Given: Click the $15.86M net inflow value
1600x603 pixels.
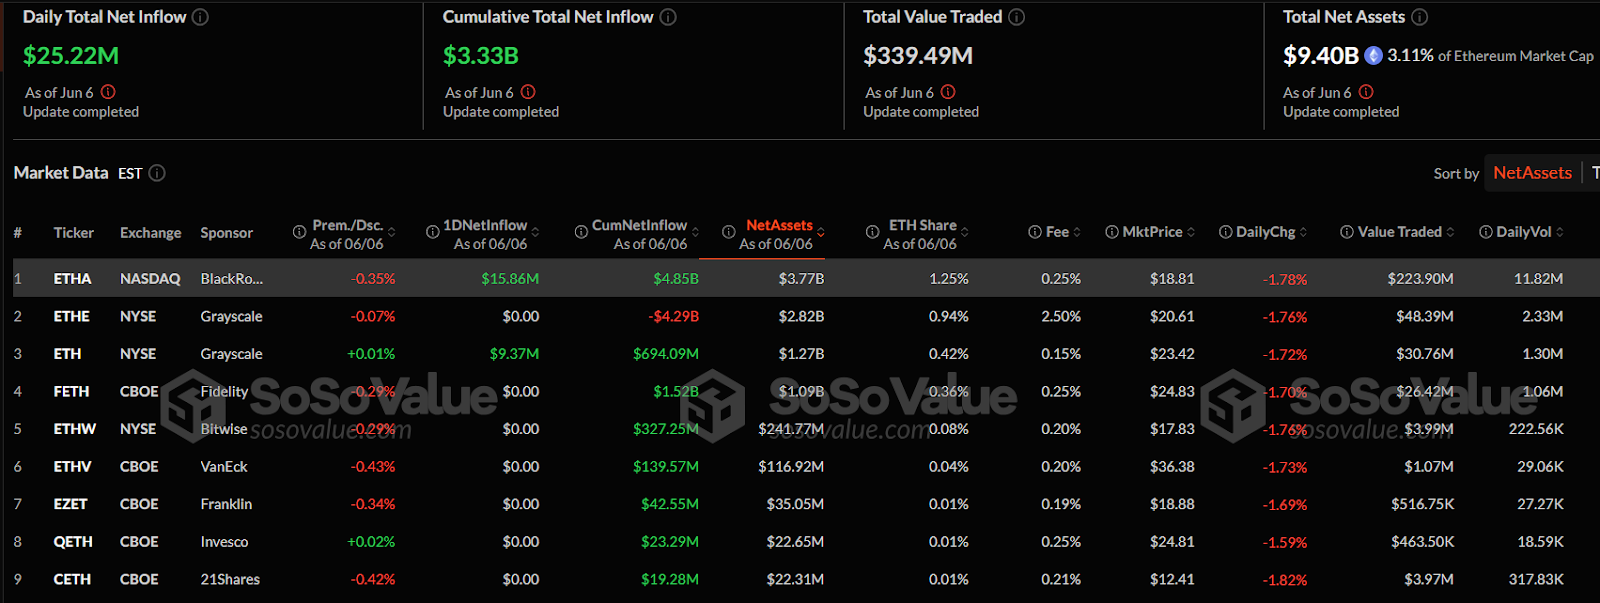Looking at the screenshot, I should click(x=510, y=279).
